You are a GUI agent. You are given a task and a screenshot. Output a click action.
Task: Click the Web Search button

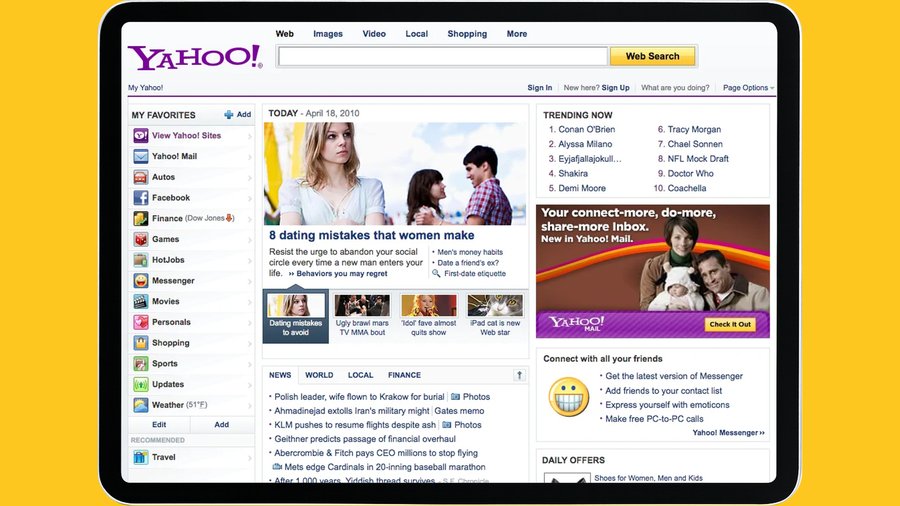pyautogui.click(x=653, y=56)
